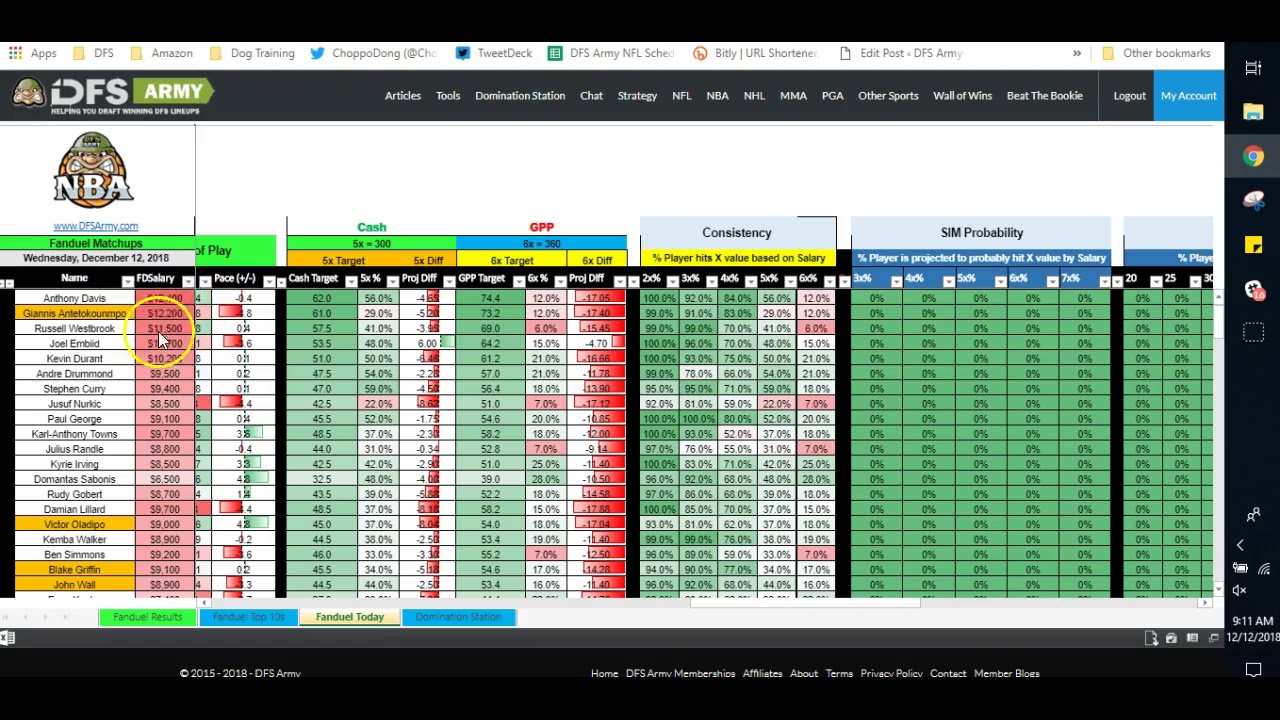Open the Articles menu item
Image resolution: width=1280 pixels, height=720 pixels.
click(403, 95)
